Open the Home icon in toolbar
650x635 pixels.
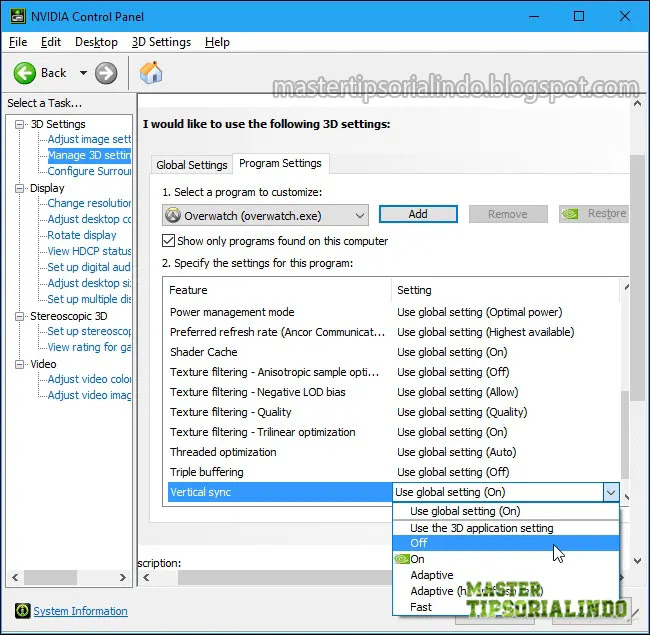pyautogui.click(x=151, y=73)
